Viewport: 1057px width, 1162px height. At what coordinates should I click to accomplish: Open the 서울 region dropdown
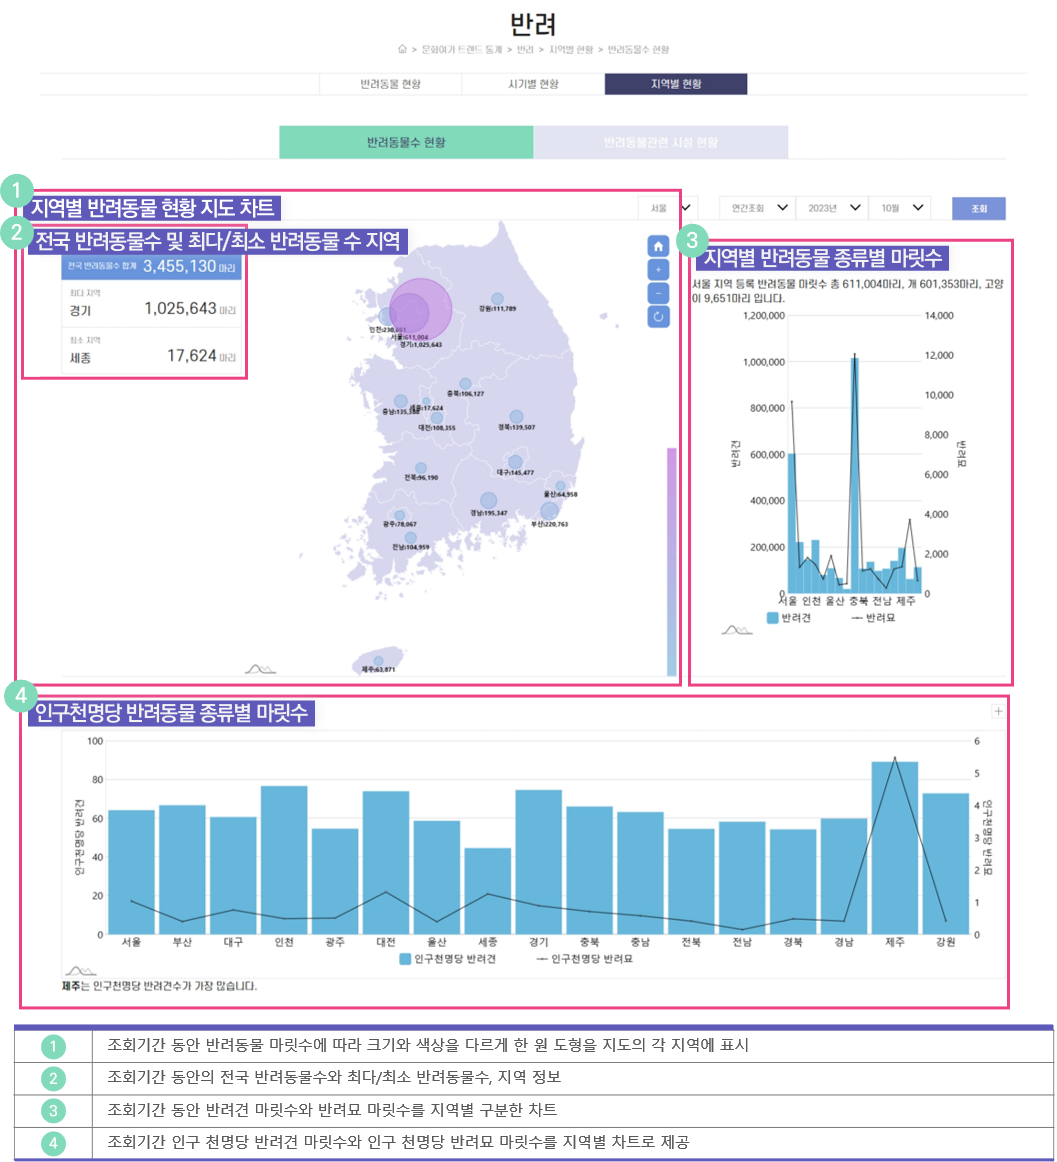pyautogui.click(x=668, y=208)
